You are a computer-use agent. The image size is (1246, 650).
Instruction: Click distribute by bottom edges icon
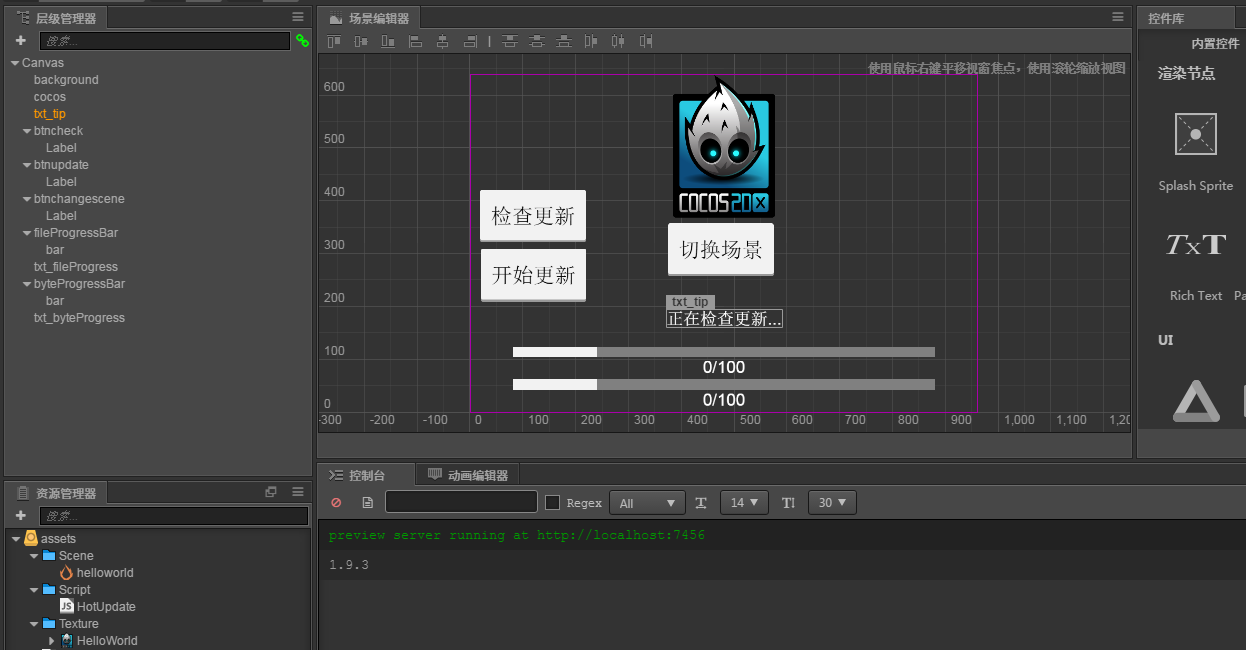tap(564, 41)
